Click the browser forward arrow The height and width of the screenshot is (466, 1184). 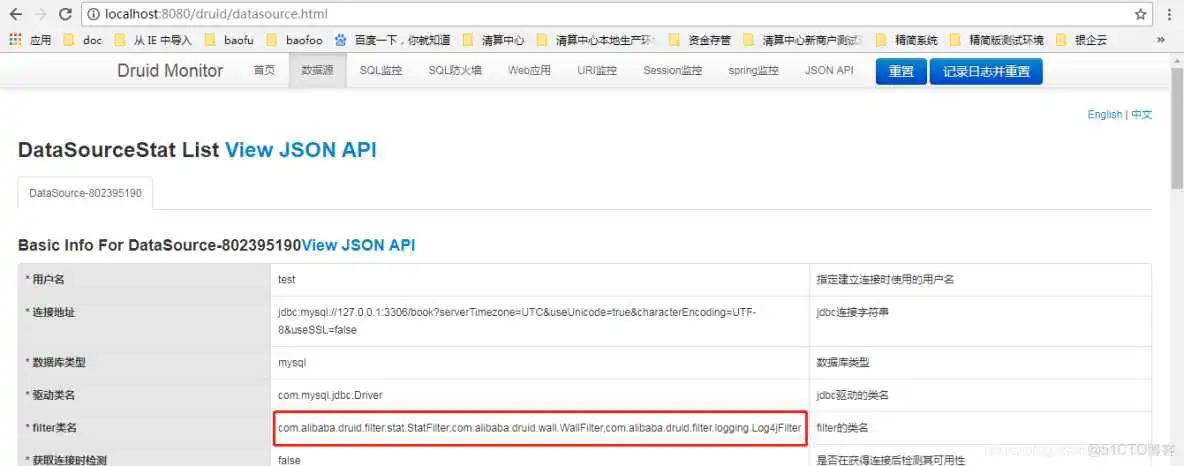pos(40,14)
